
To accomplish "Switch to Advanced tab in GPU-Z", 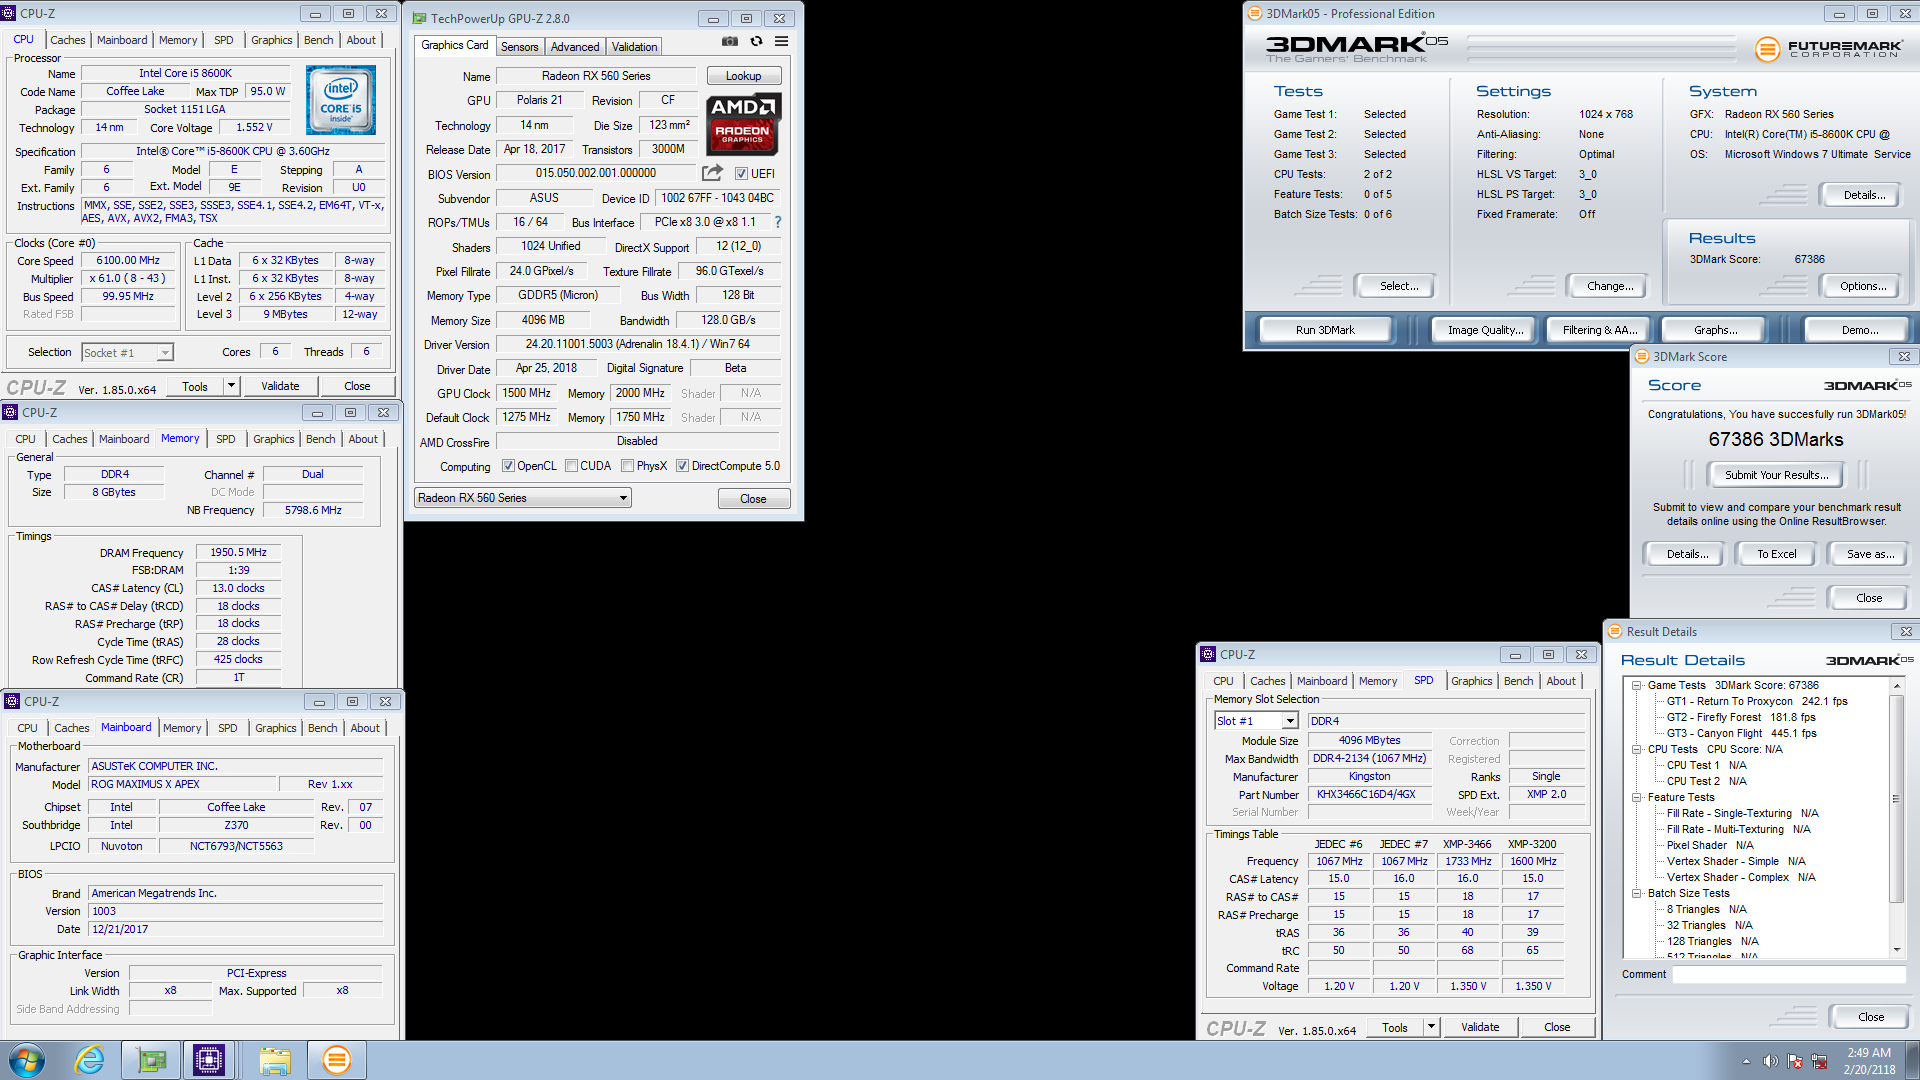I will [575, 46].
